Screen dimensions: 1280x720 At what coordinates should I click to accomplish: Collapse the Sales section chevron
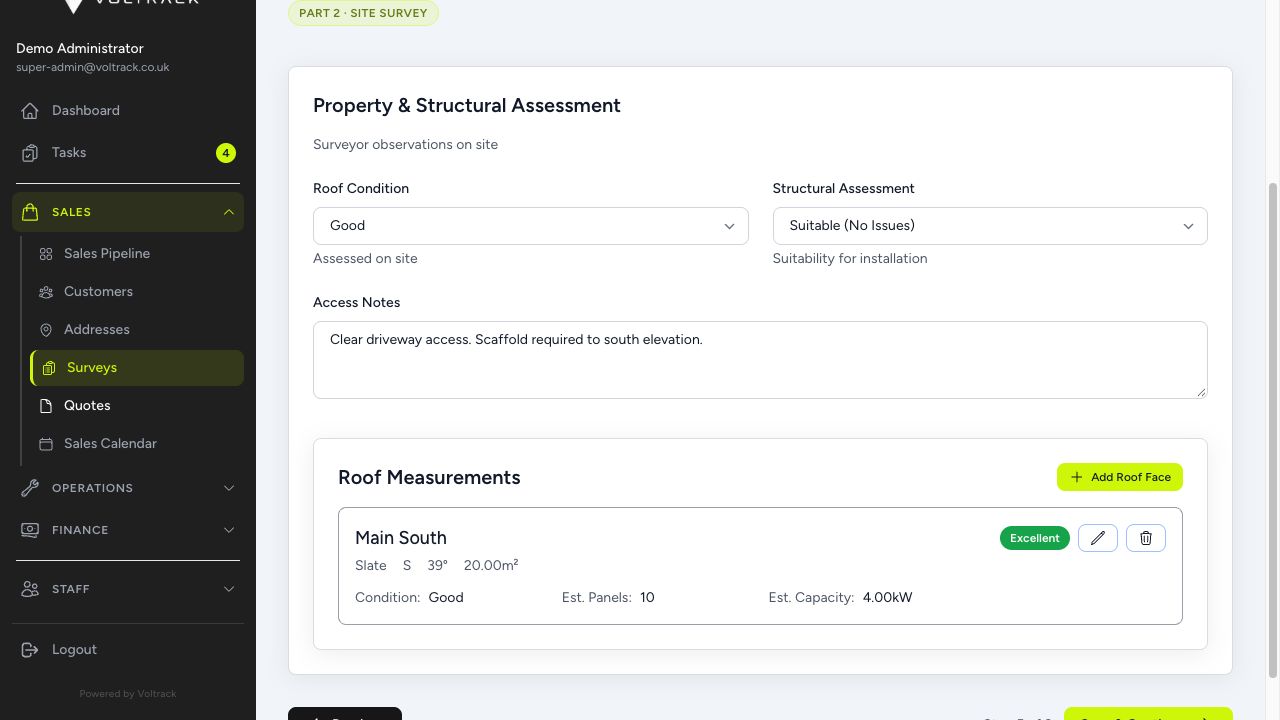tap(229, 212)
